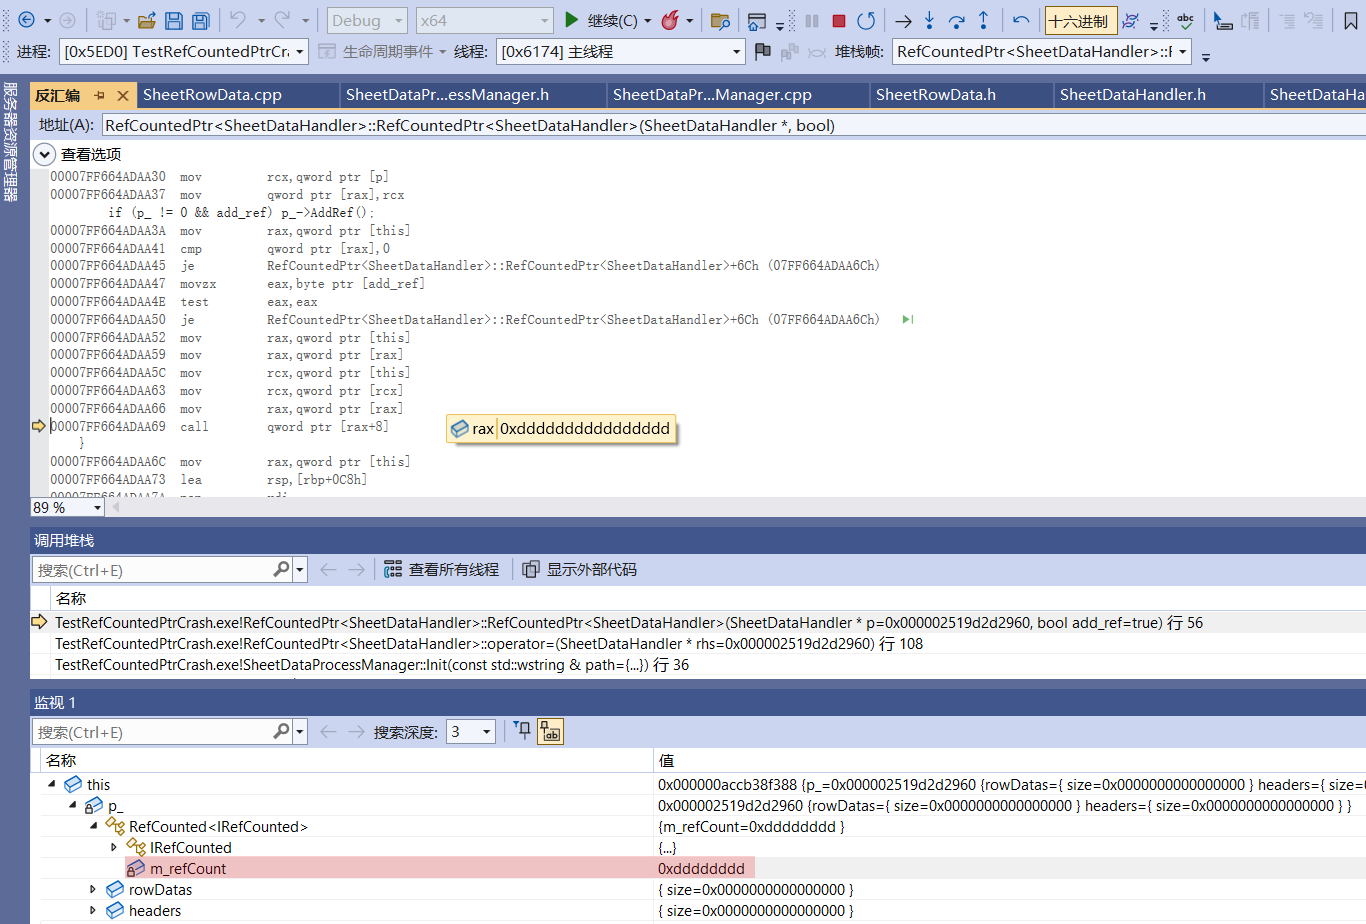Open the SheetDataHandler.h tab
Screen dimensions: 1366x924
1132,95
